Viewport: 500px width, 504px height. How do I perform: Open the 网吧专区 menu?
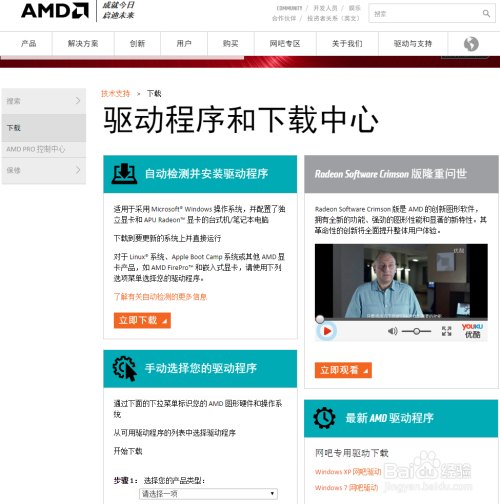pyautogui.click(x=285, y=44)
